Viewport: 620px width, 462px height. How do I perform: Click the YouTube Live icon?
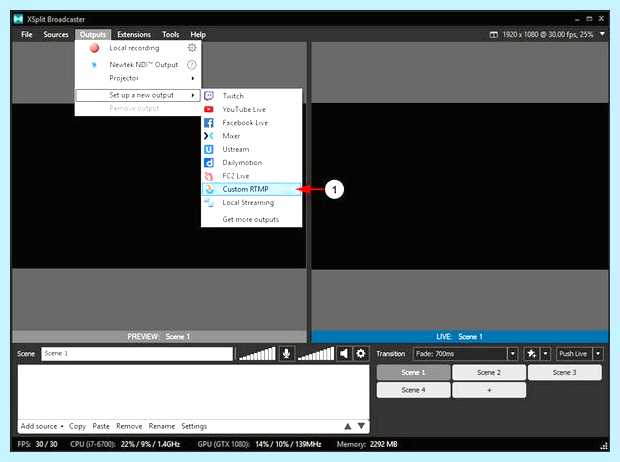pyautogui.click(x=209, y=109)
